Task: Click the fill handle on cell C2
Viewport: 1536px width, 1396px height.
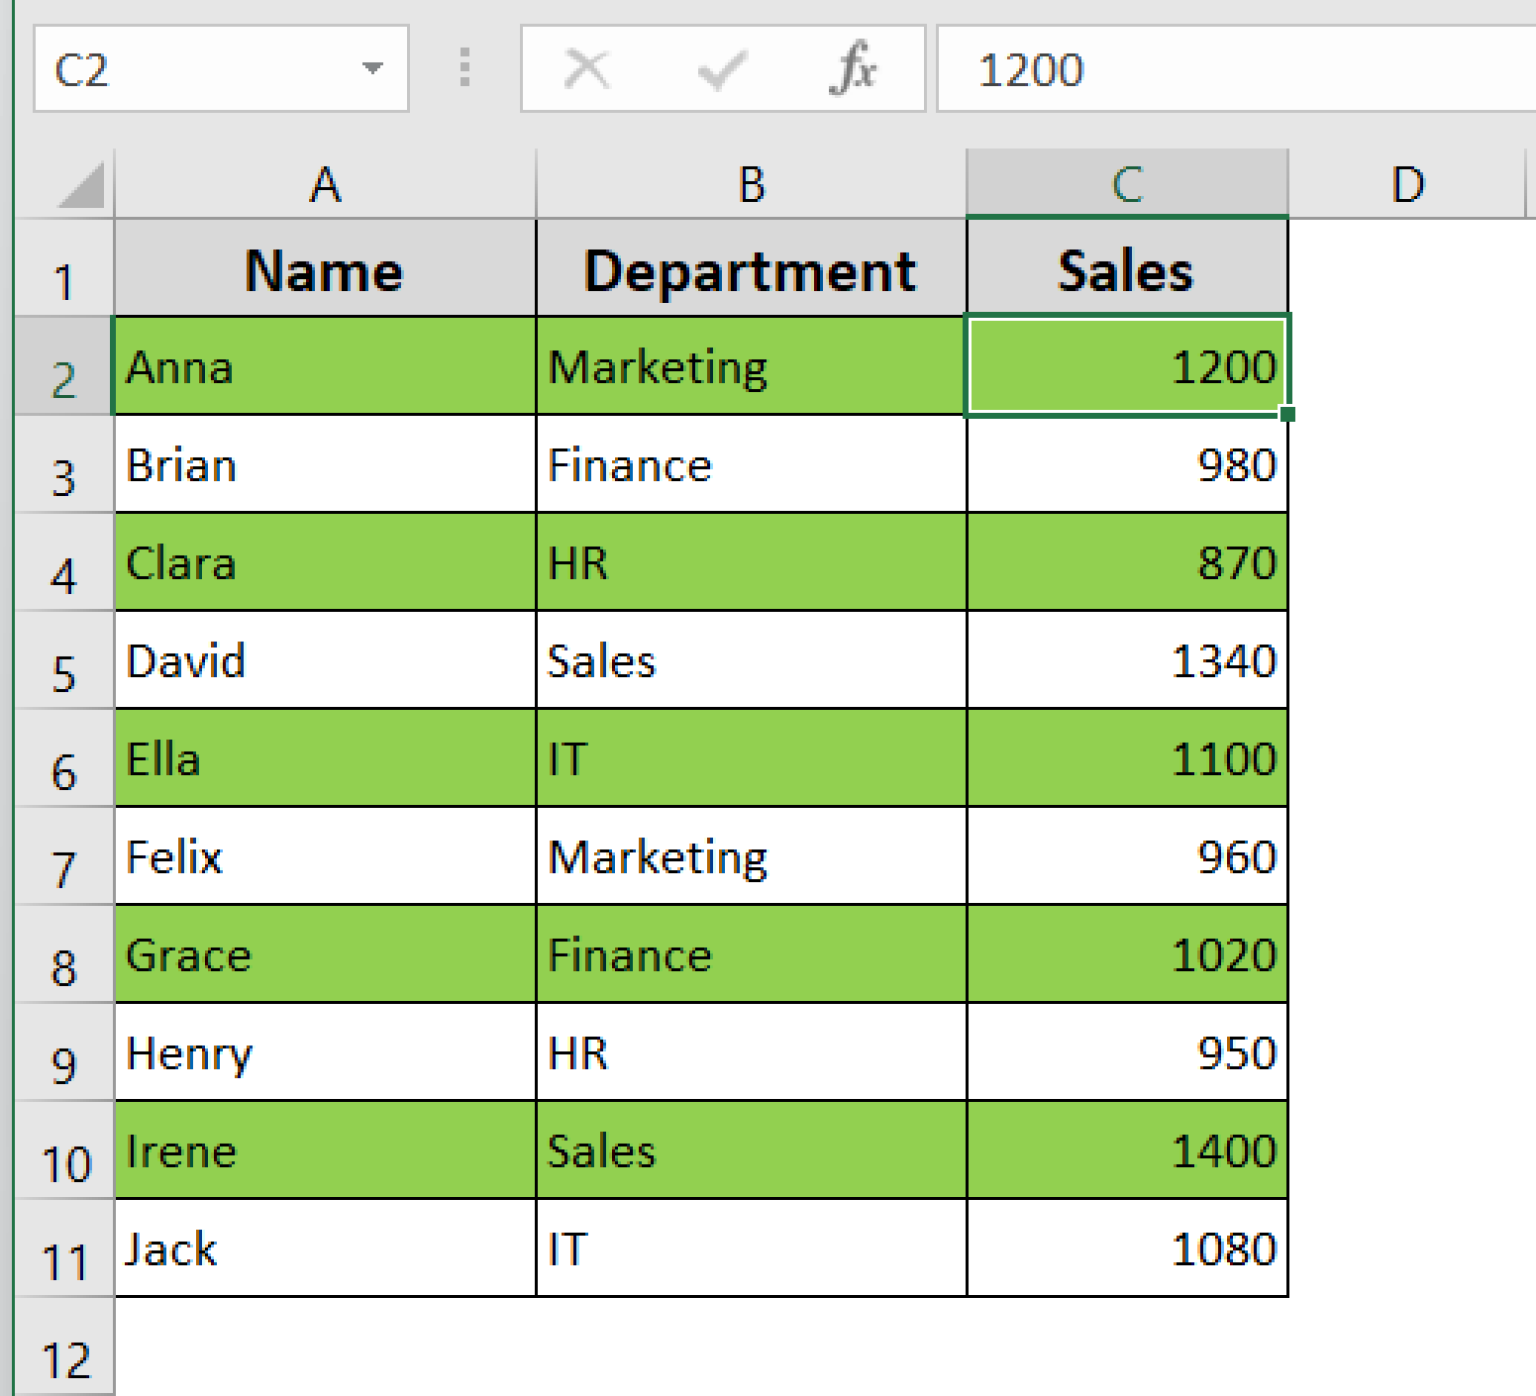Action: click(1288, 411)
